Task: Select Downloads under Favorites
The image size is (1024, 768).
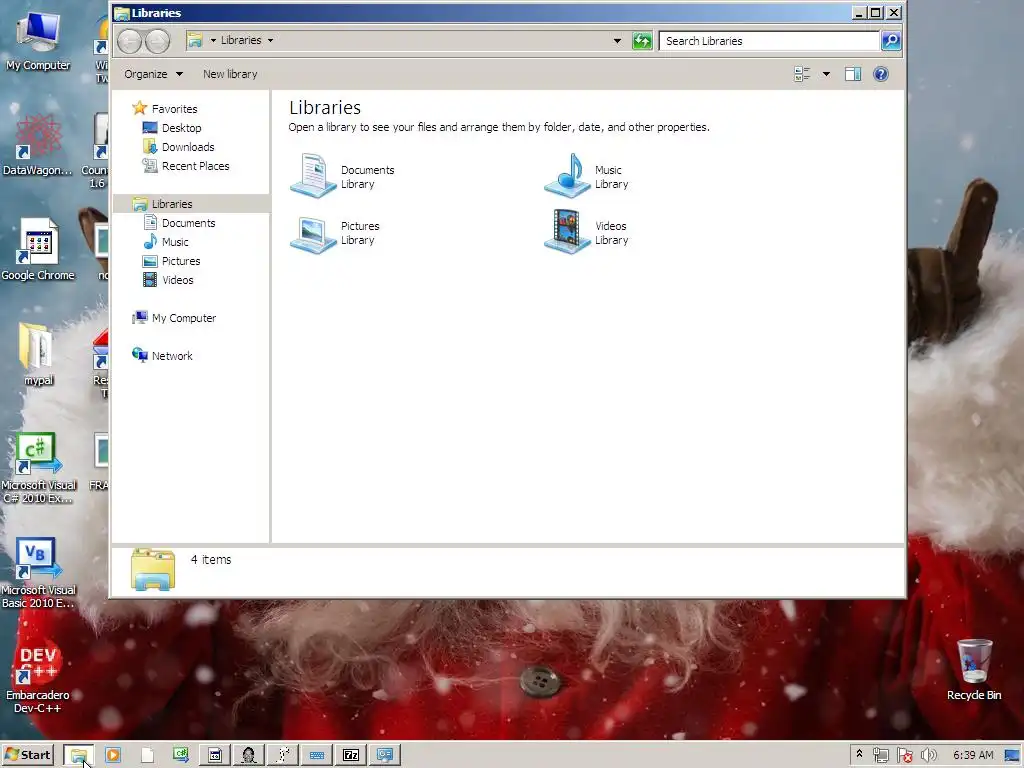Action: point(188,147)
